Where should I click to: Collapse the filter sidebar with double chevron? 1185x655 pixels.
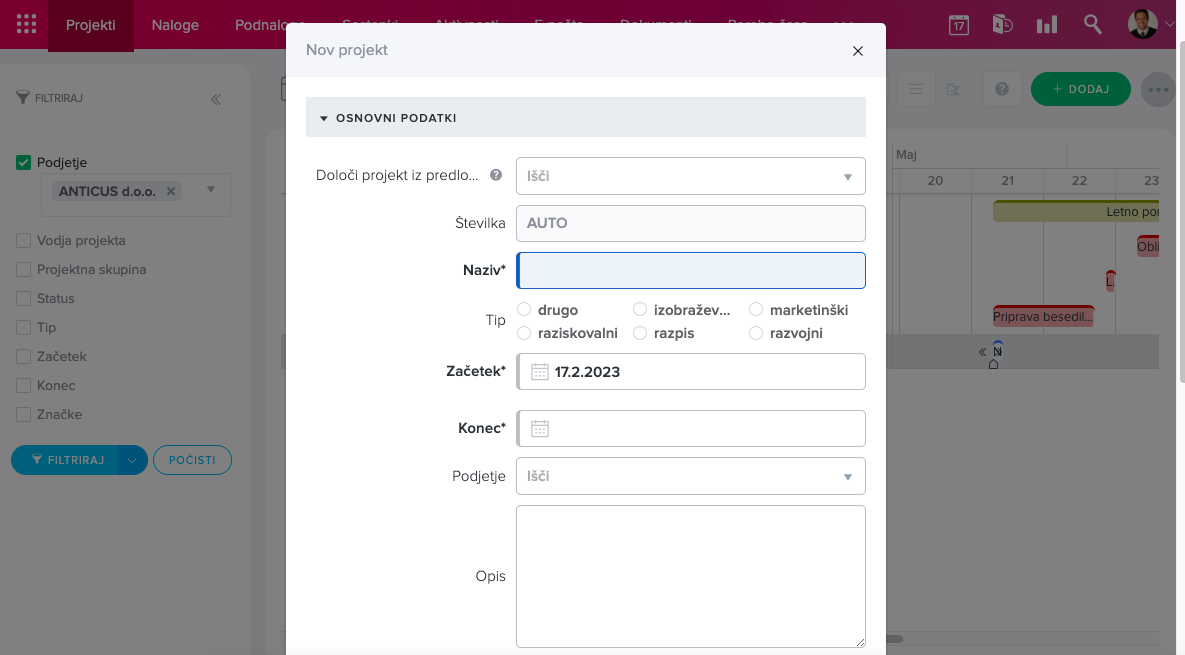216,99
